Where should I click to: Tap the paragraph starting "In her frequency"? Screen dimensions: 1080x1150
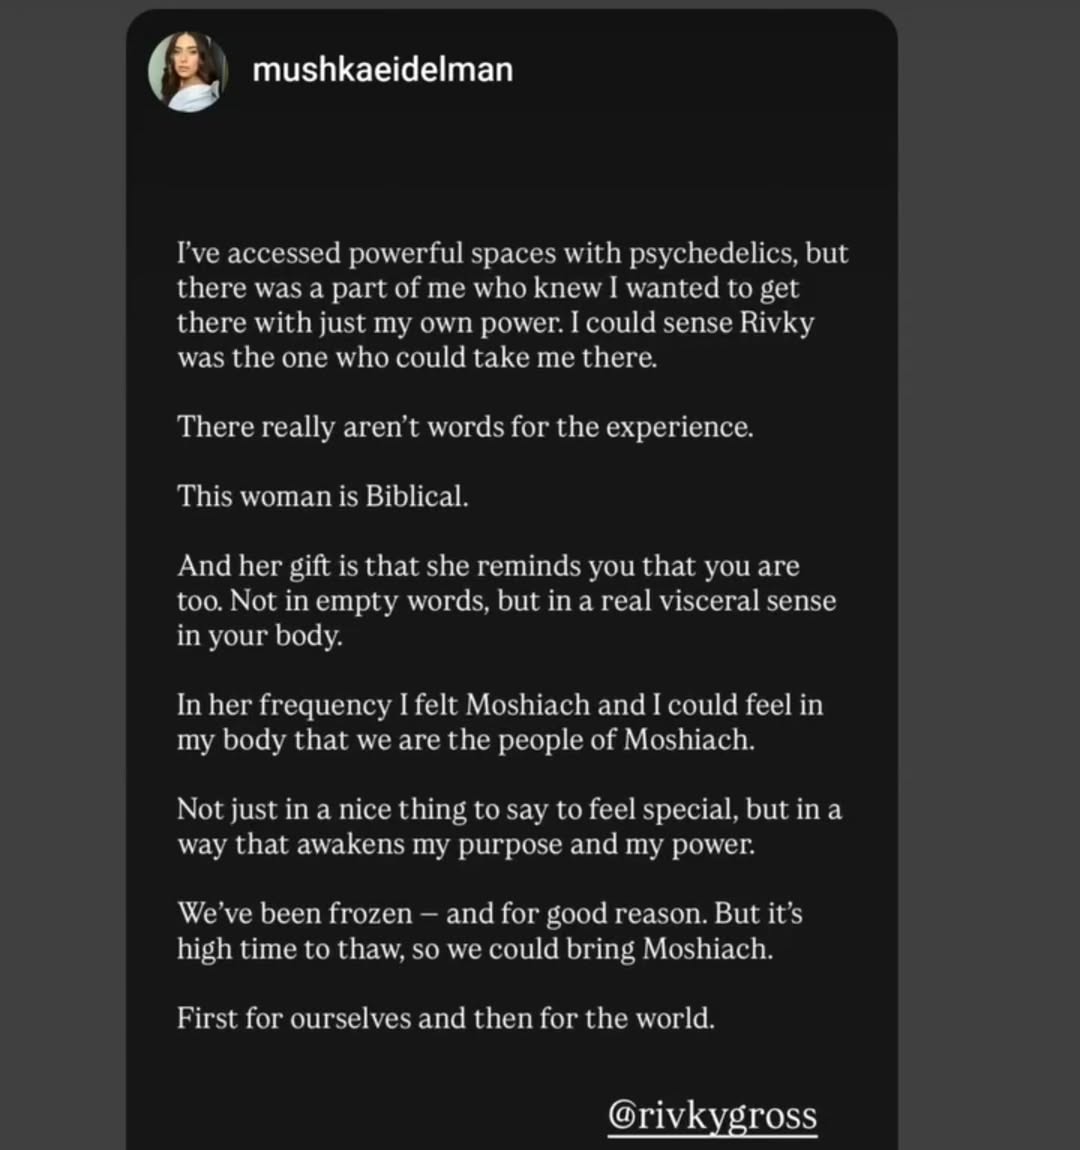point(499,722)
